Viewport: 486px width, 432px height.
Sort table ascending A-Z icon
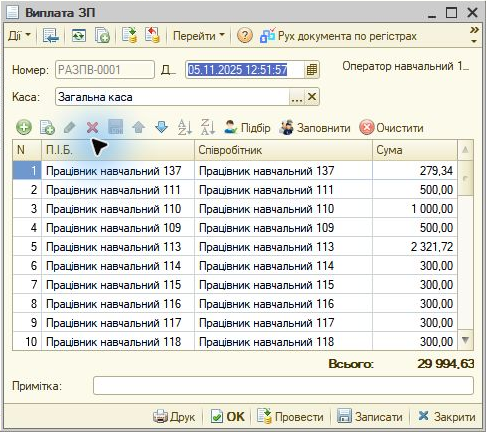[184, 127]
